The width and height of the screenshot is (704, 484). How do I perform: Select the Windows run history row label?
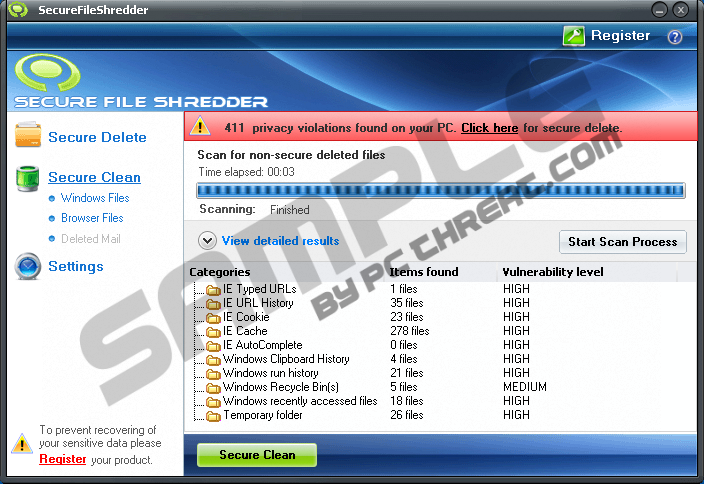270,372
